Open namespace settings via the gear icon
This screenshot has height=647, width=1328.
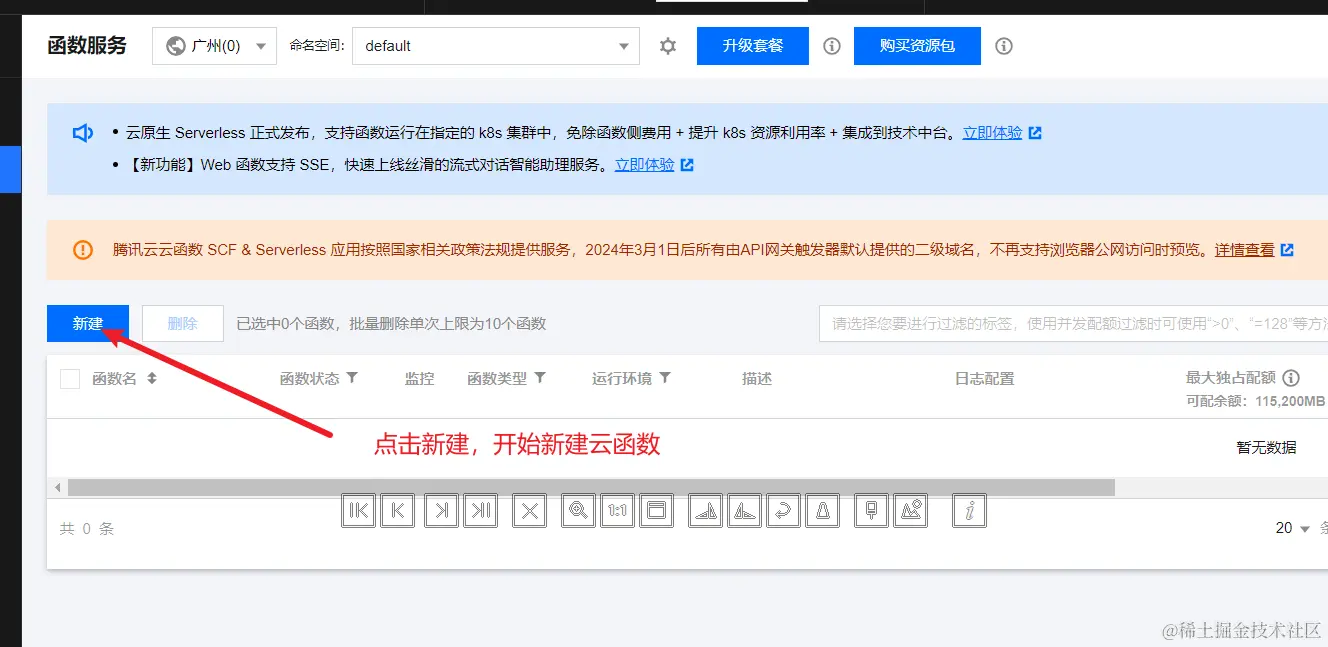pos(668,46)
